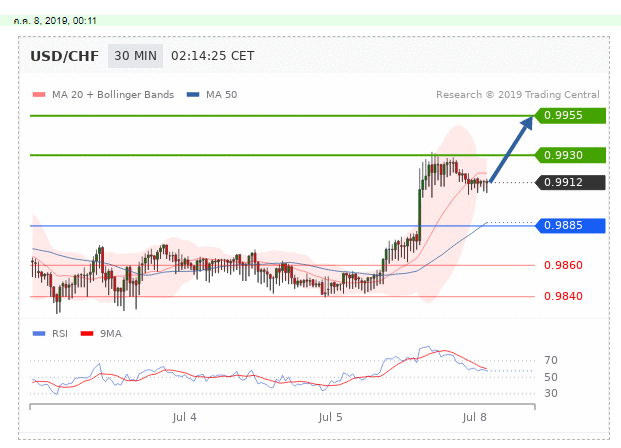This screenshot has height=448, width=621.
Task: Click the 9MA legend label
Action: coord(111,334)
